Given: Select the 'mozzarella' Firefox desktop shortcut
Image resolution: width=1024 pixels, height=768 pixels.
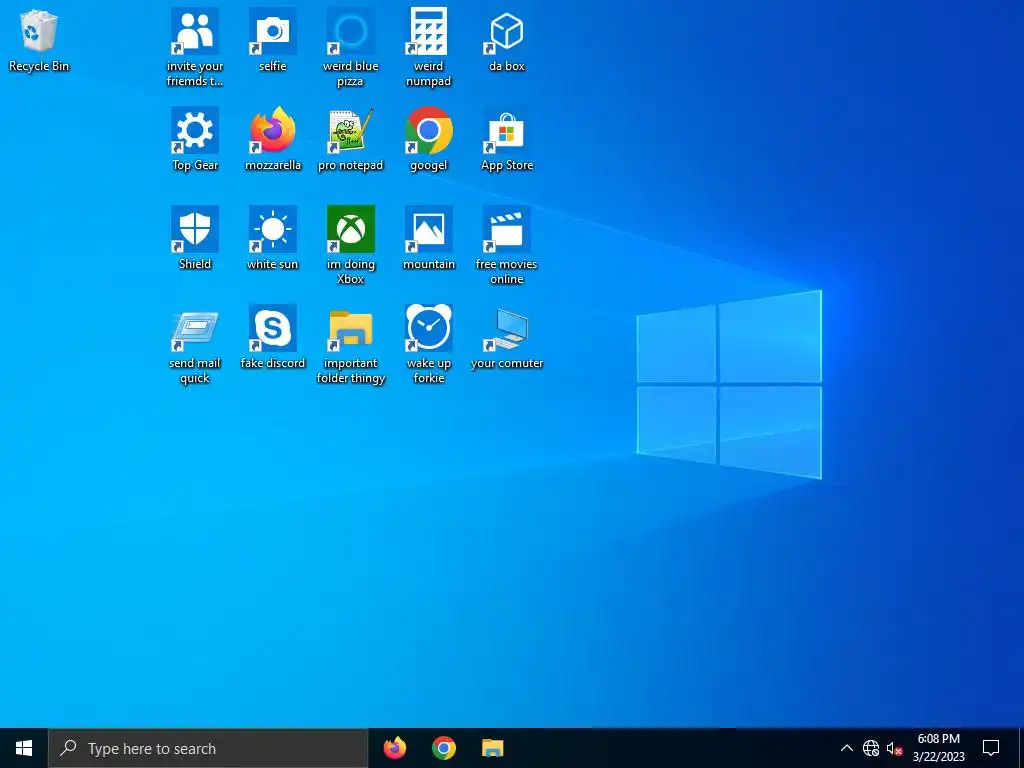Looking at the screenshot, I should pyautogui.click(x=272, y=138).
